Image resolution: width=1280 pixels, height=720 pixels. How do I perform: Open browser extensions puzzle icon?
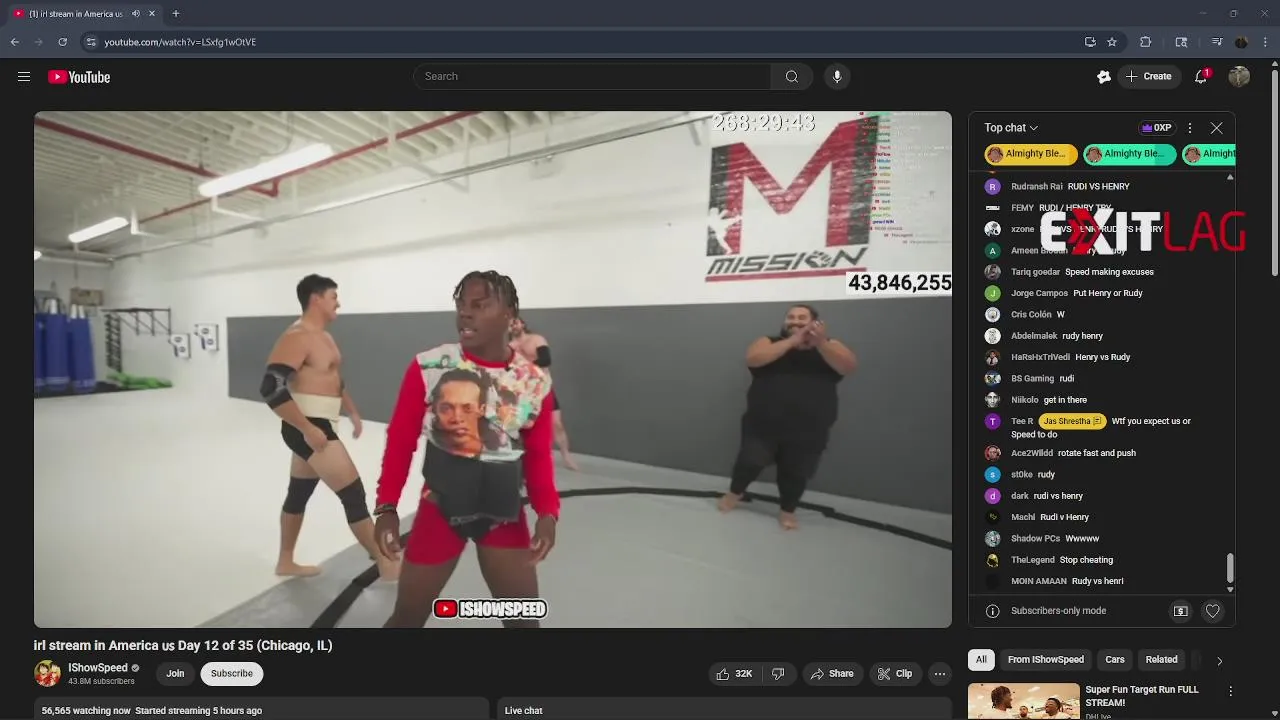[x=1146, y=42]
